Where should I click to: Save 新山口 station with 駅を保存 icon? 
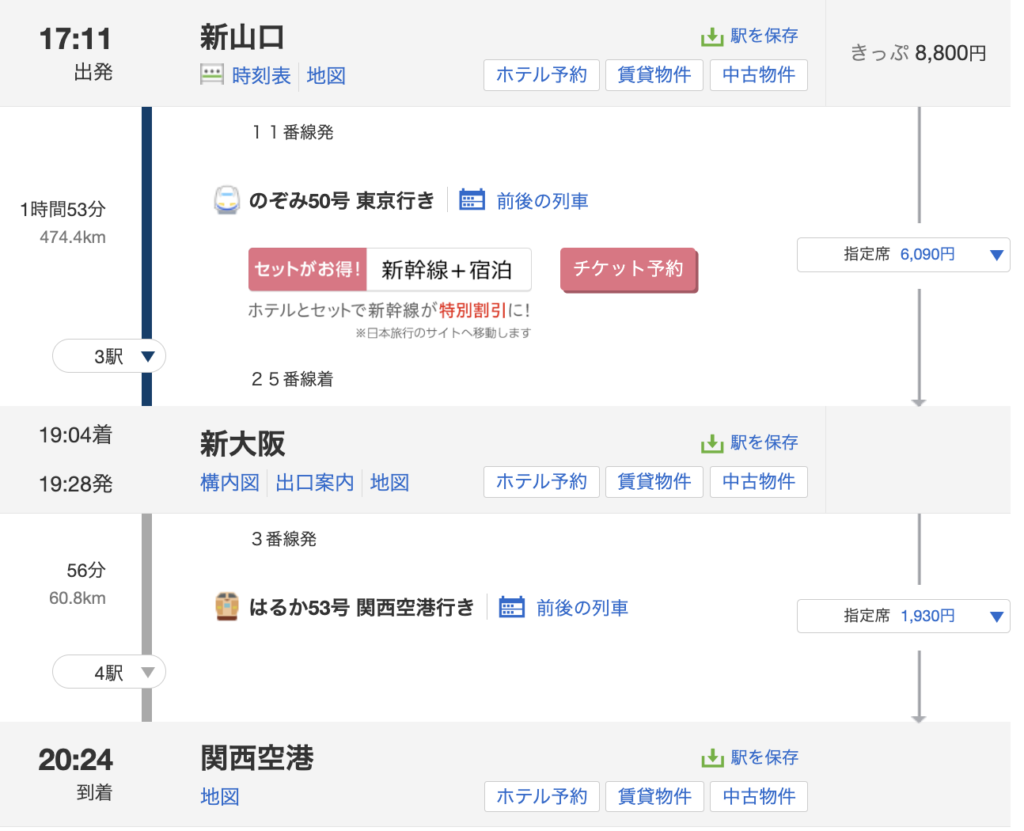click(x=711, y=37)
